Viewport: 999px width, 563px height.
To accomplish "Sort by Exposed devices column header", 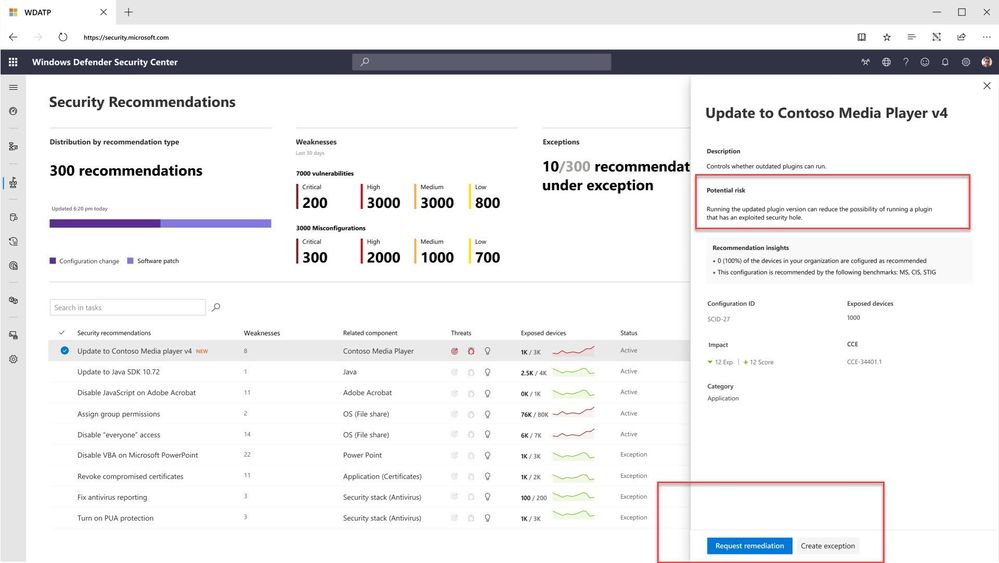I will pos(543,333).
